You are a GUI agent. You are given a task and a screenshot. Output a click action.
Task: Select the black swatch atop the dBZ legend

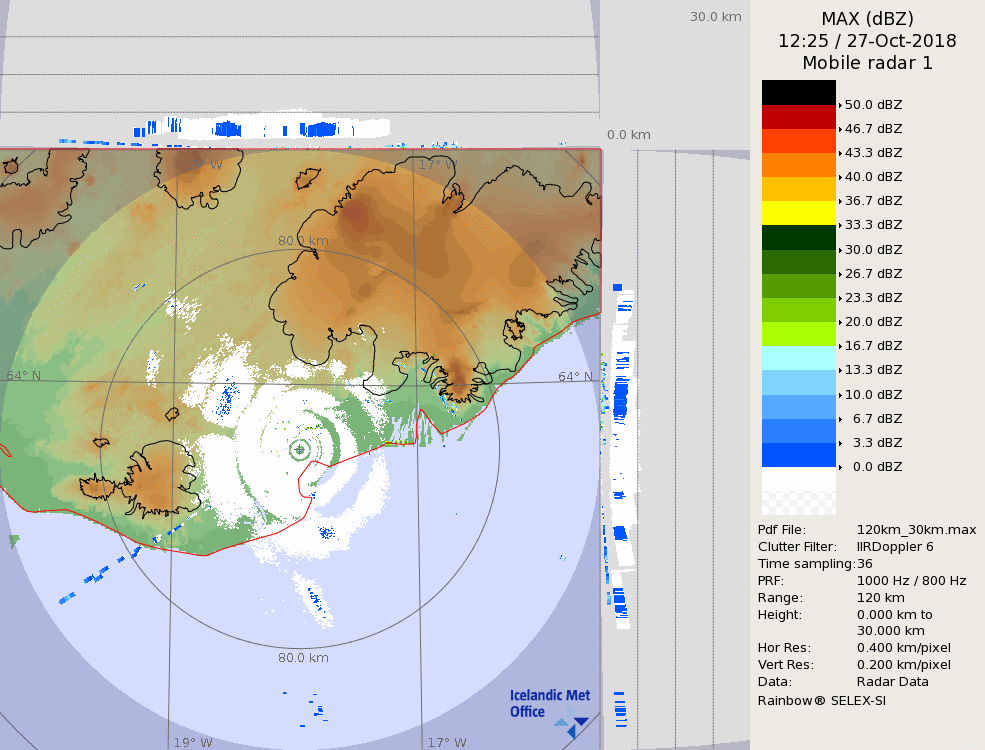(x=798, y=92)
